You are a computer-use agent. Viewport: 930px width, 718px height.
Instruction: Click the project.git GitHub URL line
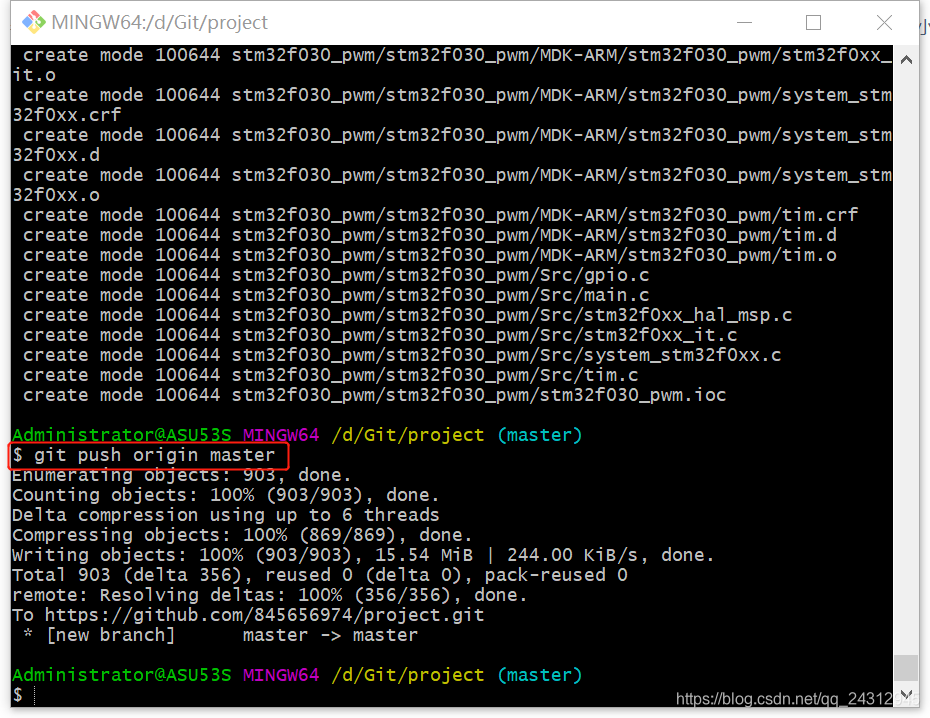pos(248,615)
